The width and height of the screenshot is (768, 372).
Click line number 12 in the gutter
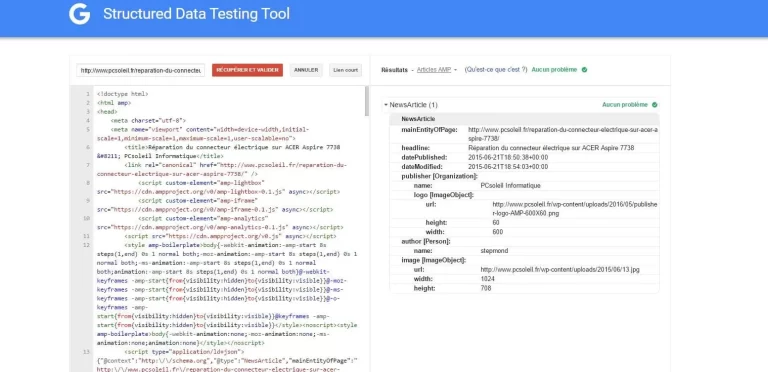tap(87, 245)
